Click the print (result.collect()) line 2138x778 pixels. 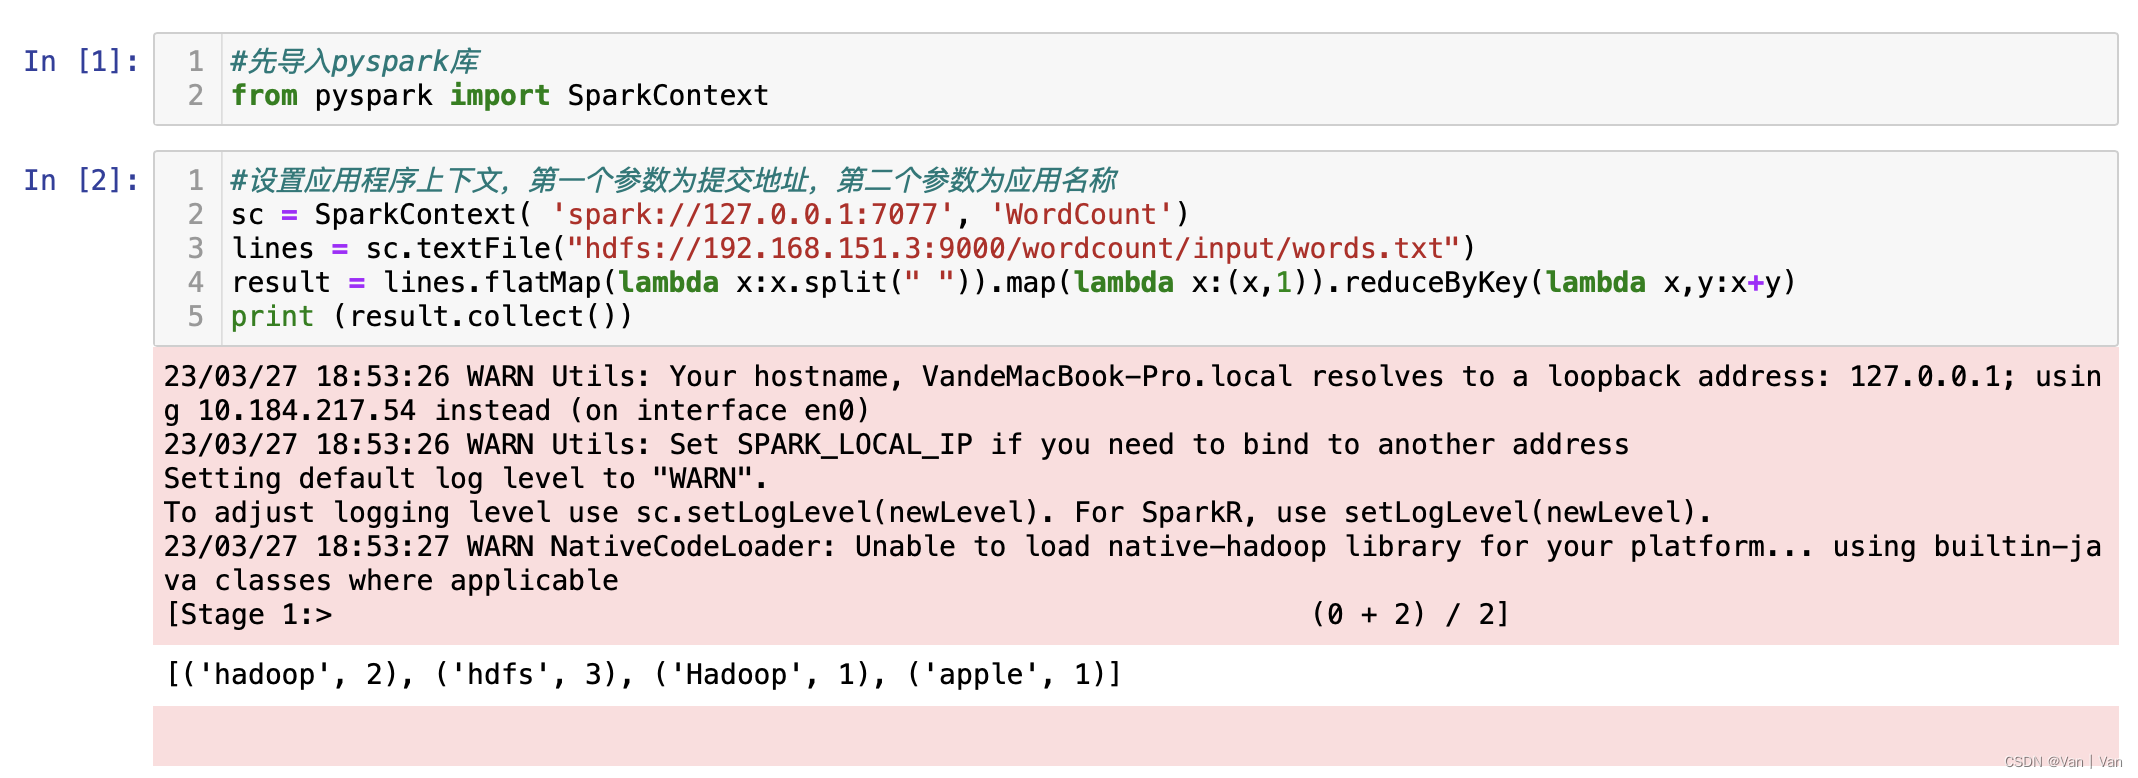432,317
